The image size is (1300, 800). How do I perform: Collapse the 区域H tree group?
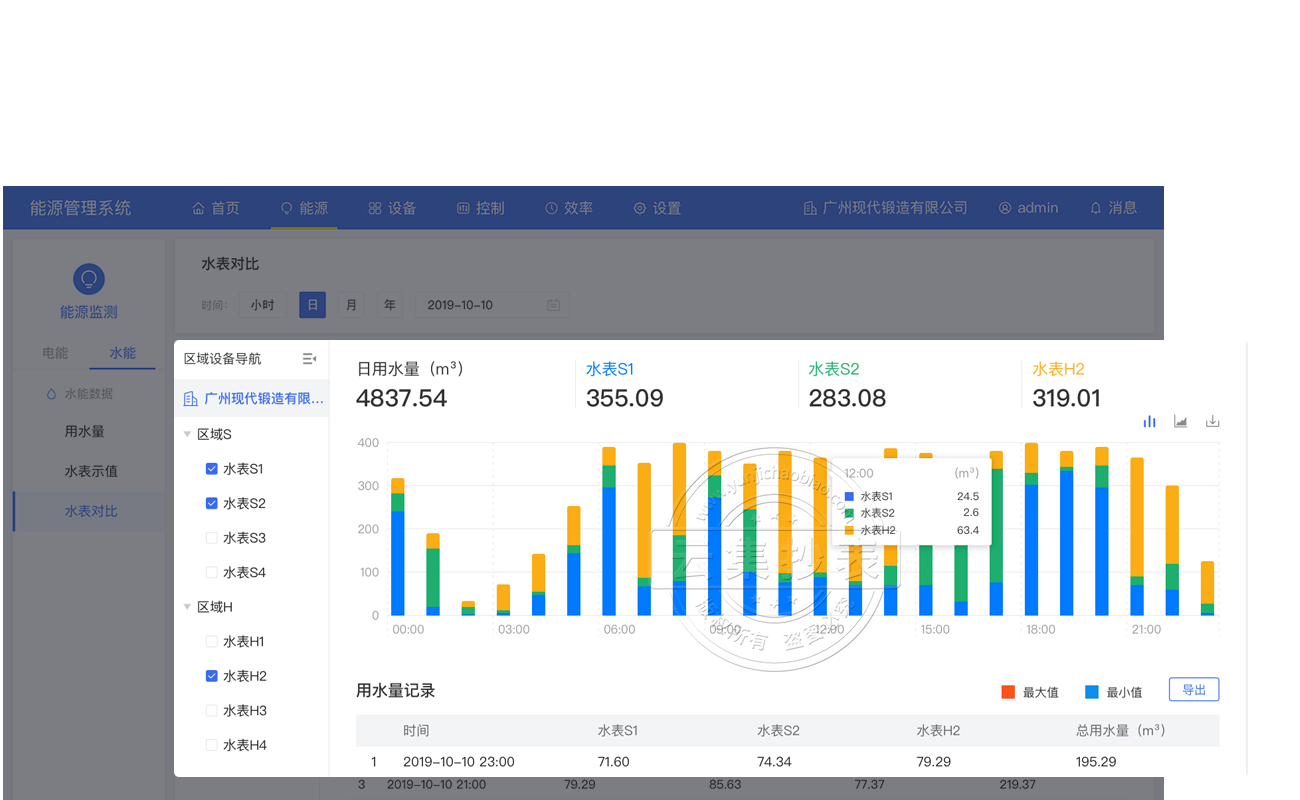187,607
